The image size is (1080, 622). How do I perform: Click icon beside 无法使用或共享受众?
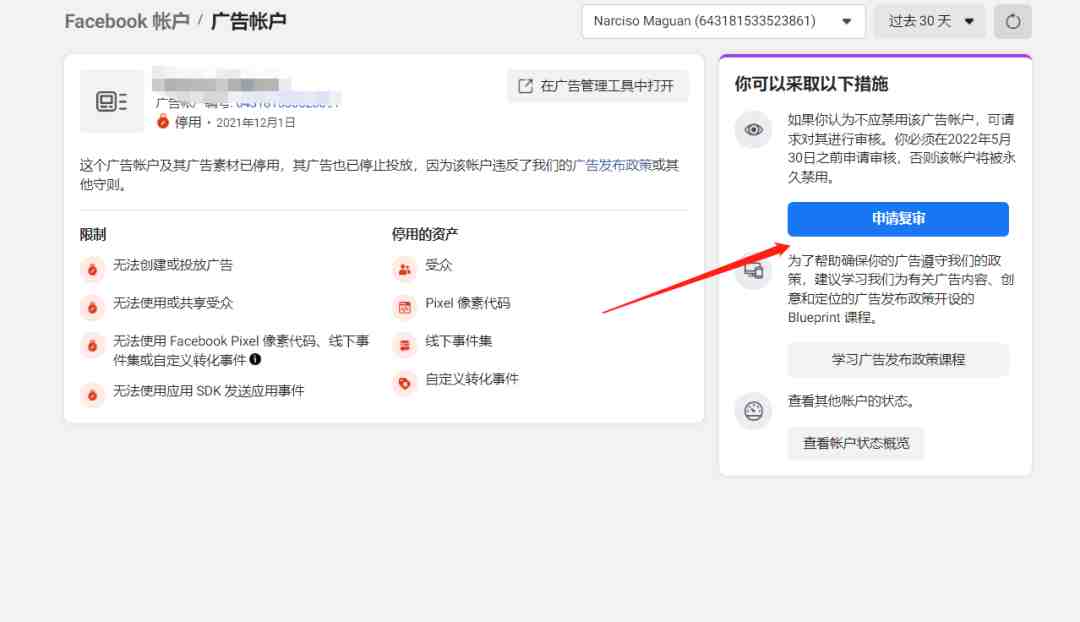click(92, 307)
